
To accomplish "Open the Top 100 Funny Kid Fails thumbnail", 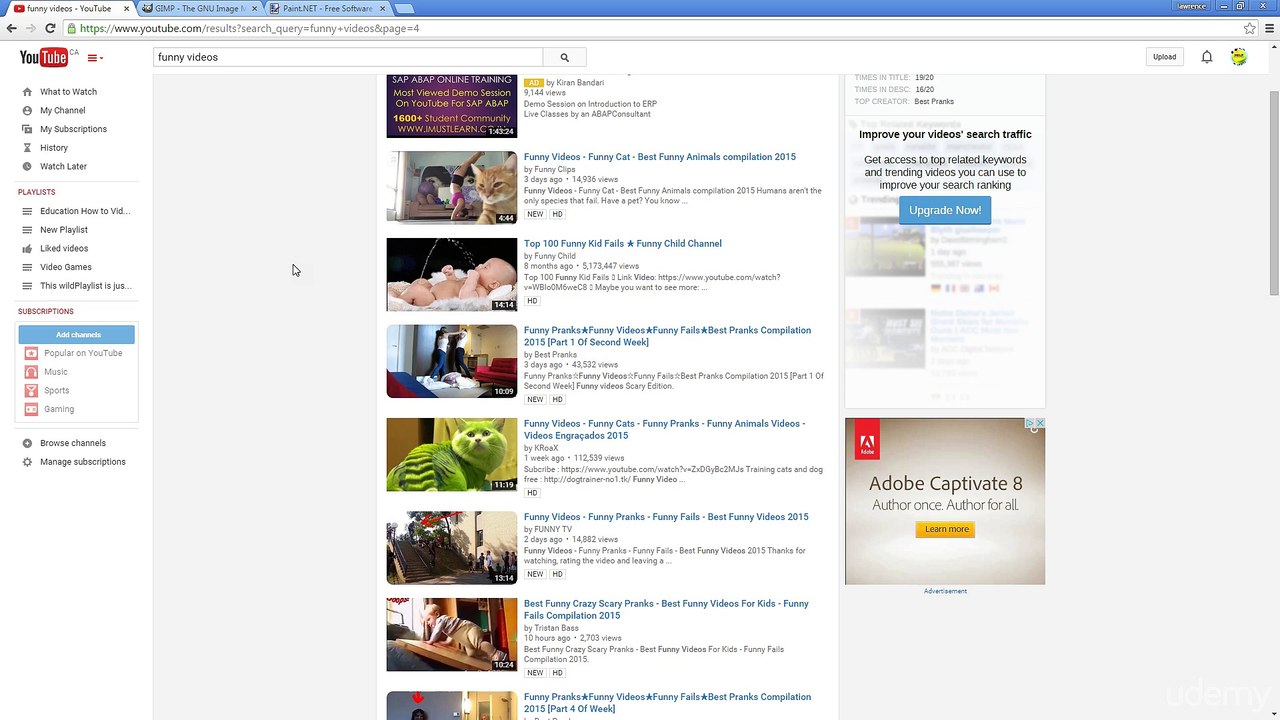I will [x=452, y=274].
